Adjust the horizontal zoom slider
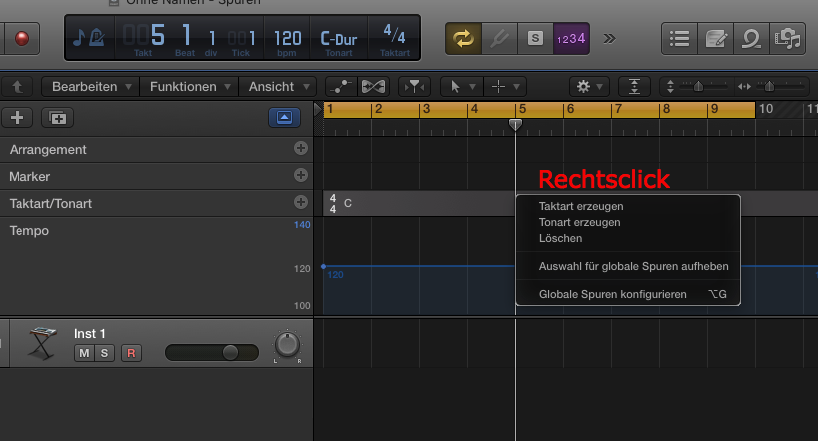The height and width of the screenshot is (441, 818). 769,87
